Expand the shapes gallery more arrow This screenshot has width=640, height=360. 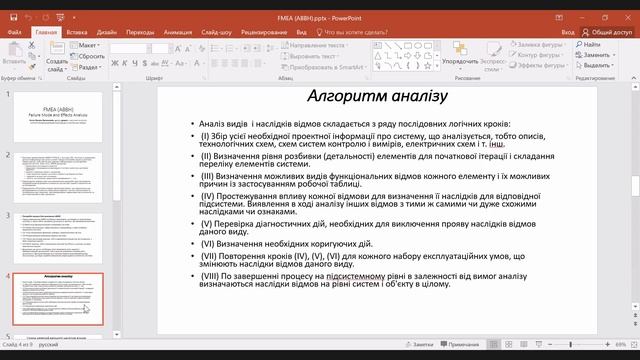coord(437,66)
